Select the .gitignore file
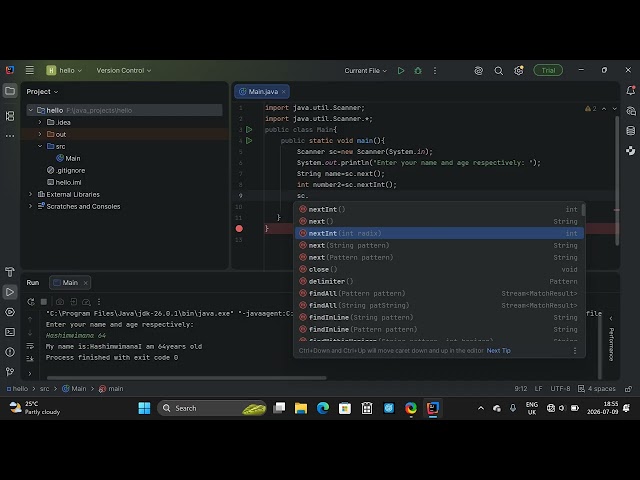 66,170
